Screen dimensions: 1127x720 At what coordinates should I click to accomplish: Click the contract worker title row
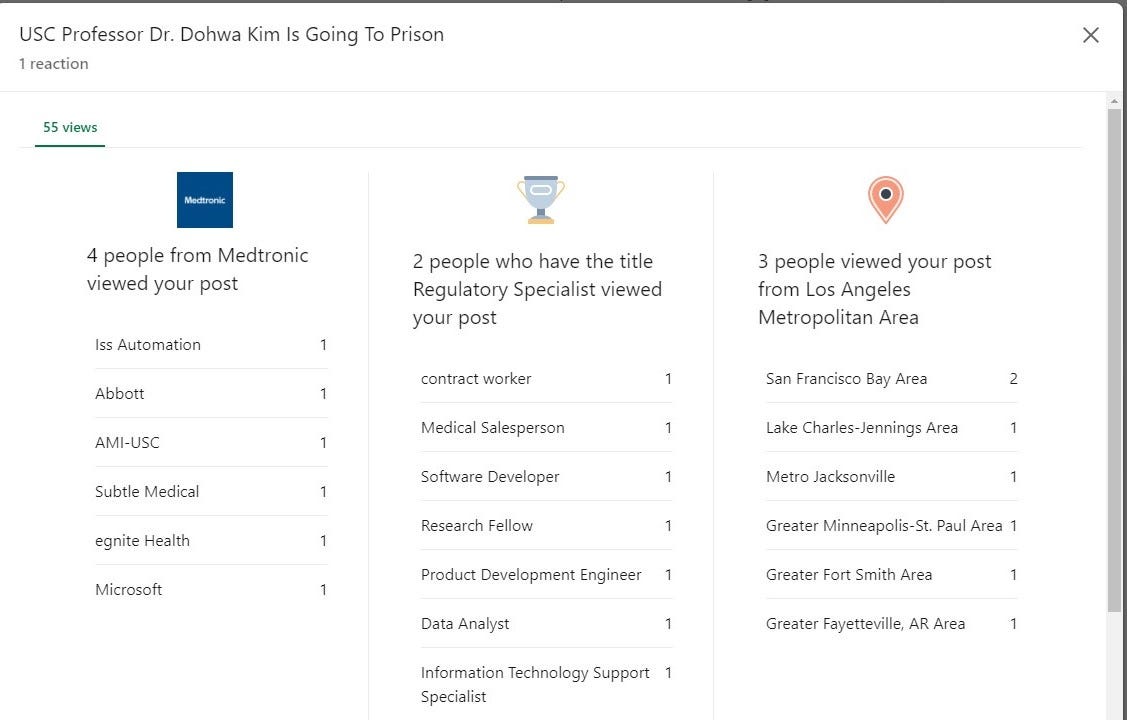pyautogui.click(x=546, y=379)
